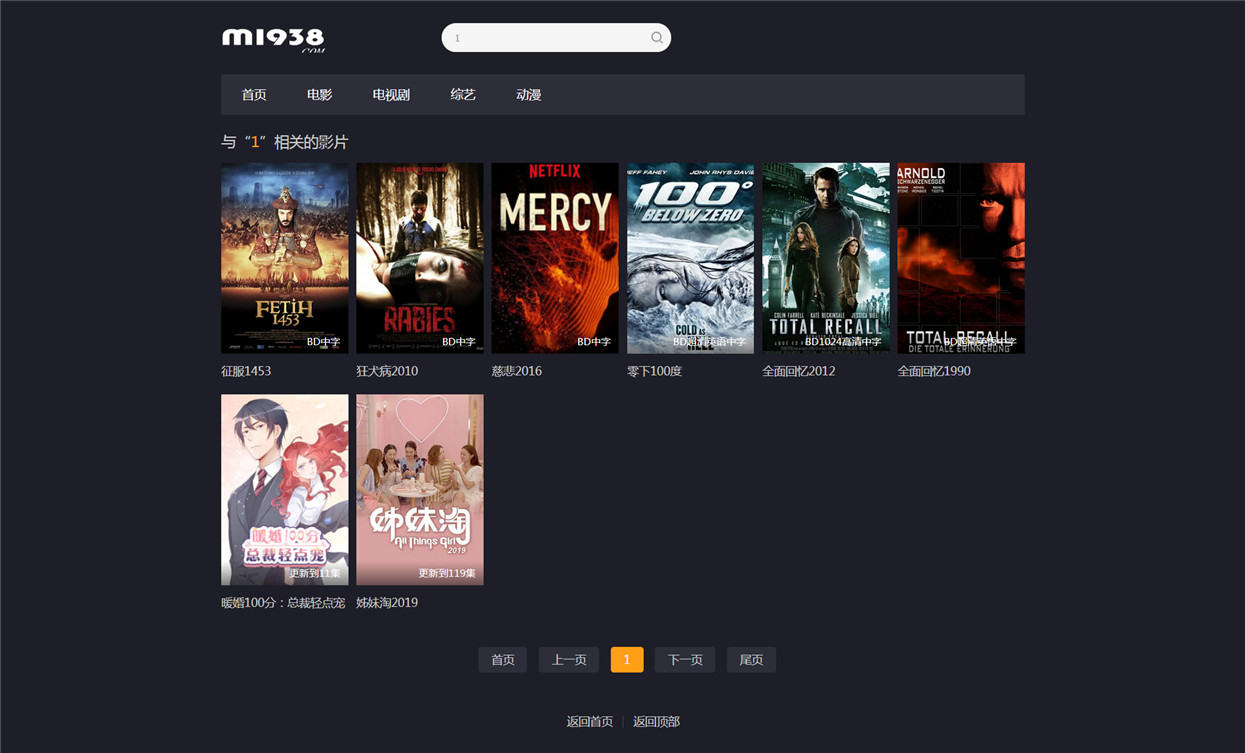
Task: Click the title link 慈悲2016
Action: 516,371
